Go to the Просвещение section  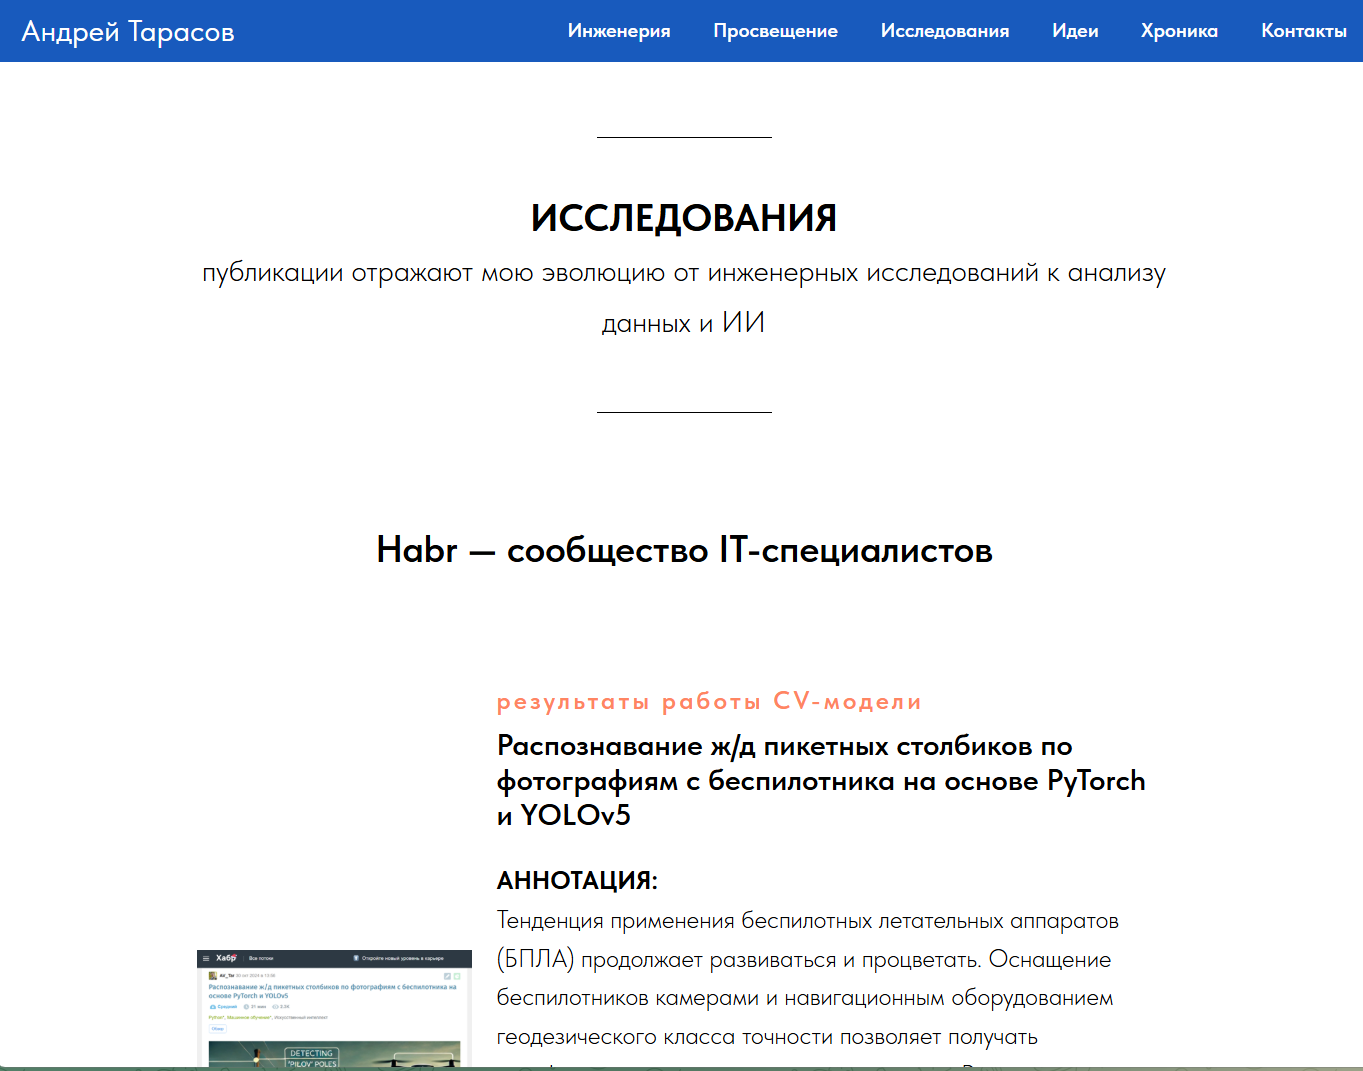(x=775, y=31)
